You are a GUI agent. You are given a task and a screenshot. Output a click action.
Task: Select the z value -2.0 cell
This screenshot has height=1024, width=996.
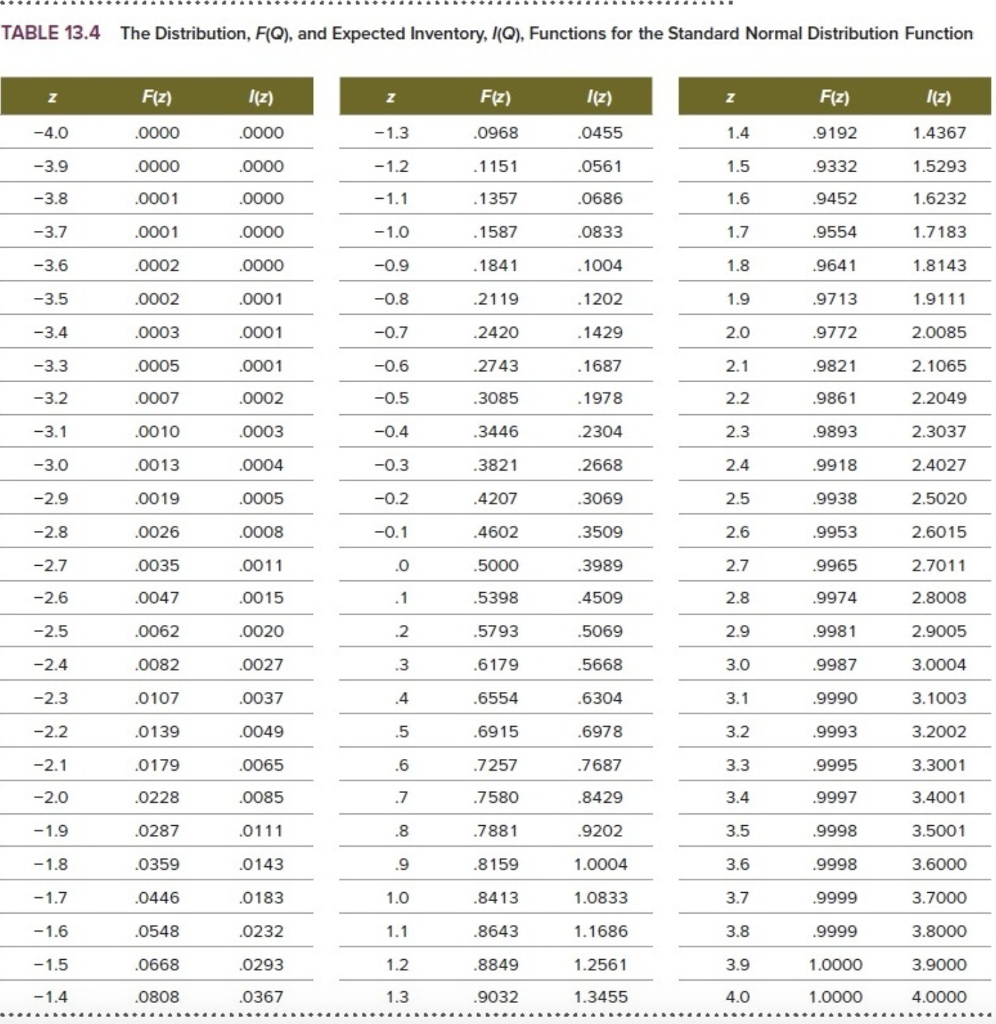tap(51, 798)
